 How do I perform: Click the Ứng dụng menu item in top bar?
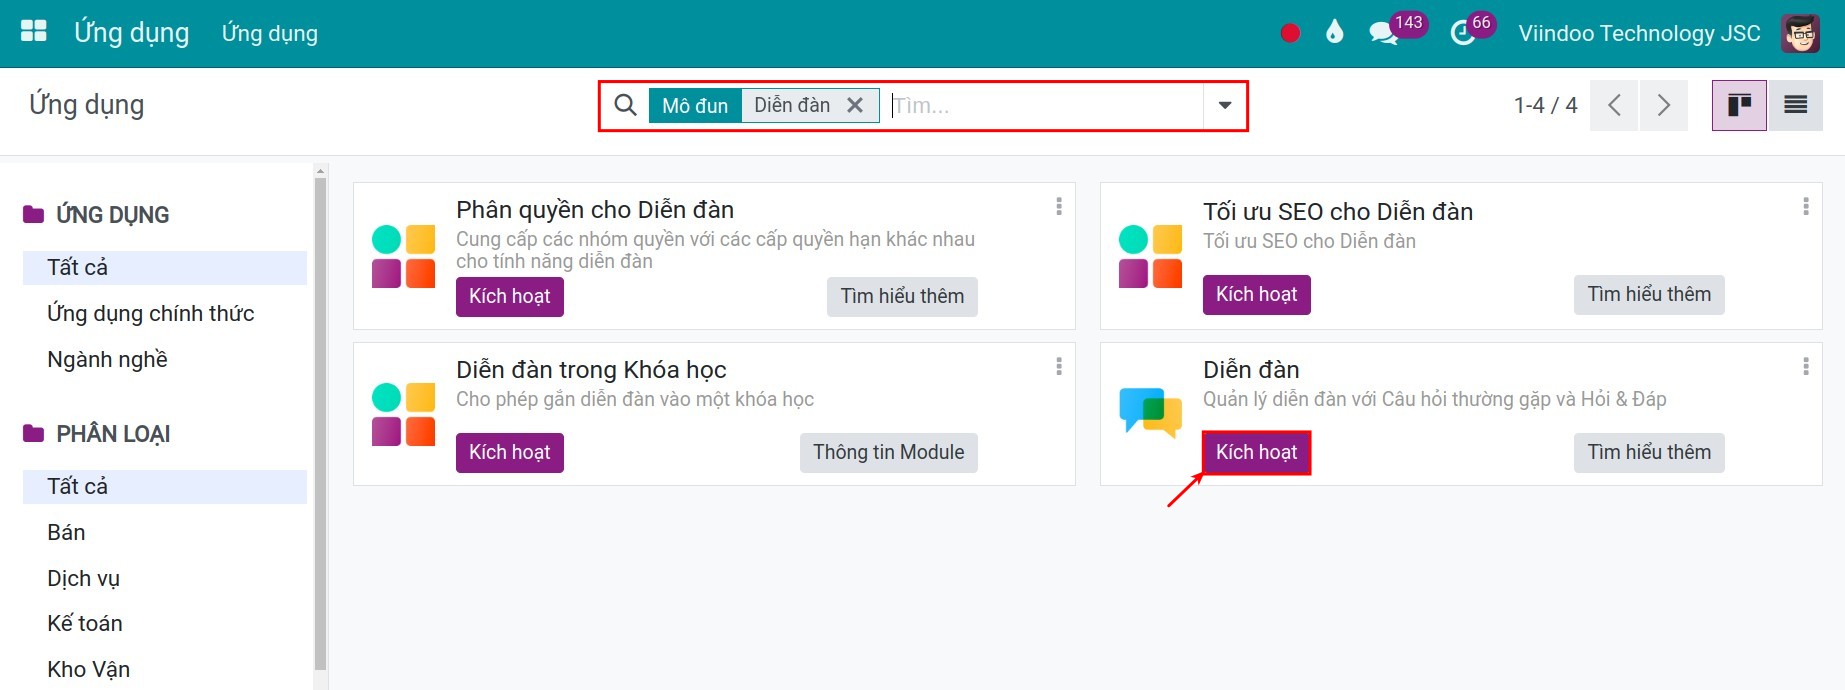coord(270,33)
